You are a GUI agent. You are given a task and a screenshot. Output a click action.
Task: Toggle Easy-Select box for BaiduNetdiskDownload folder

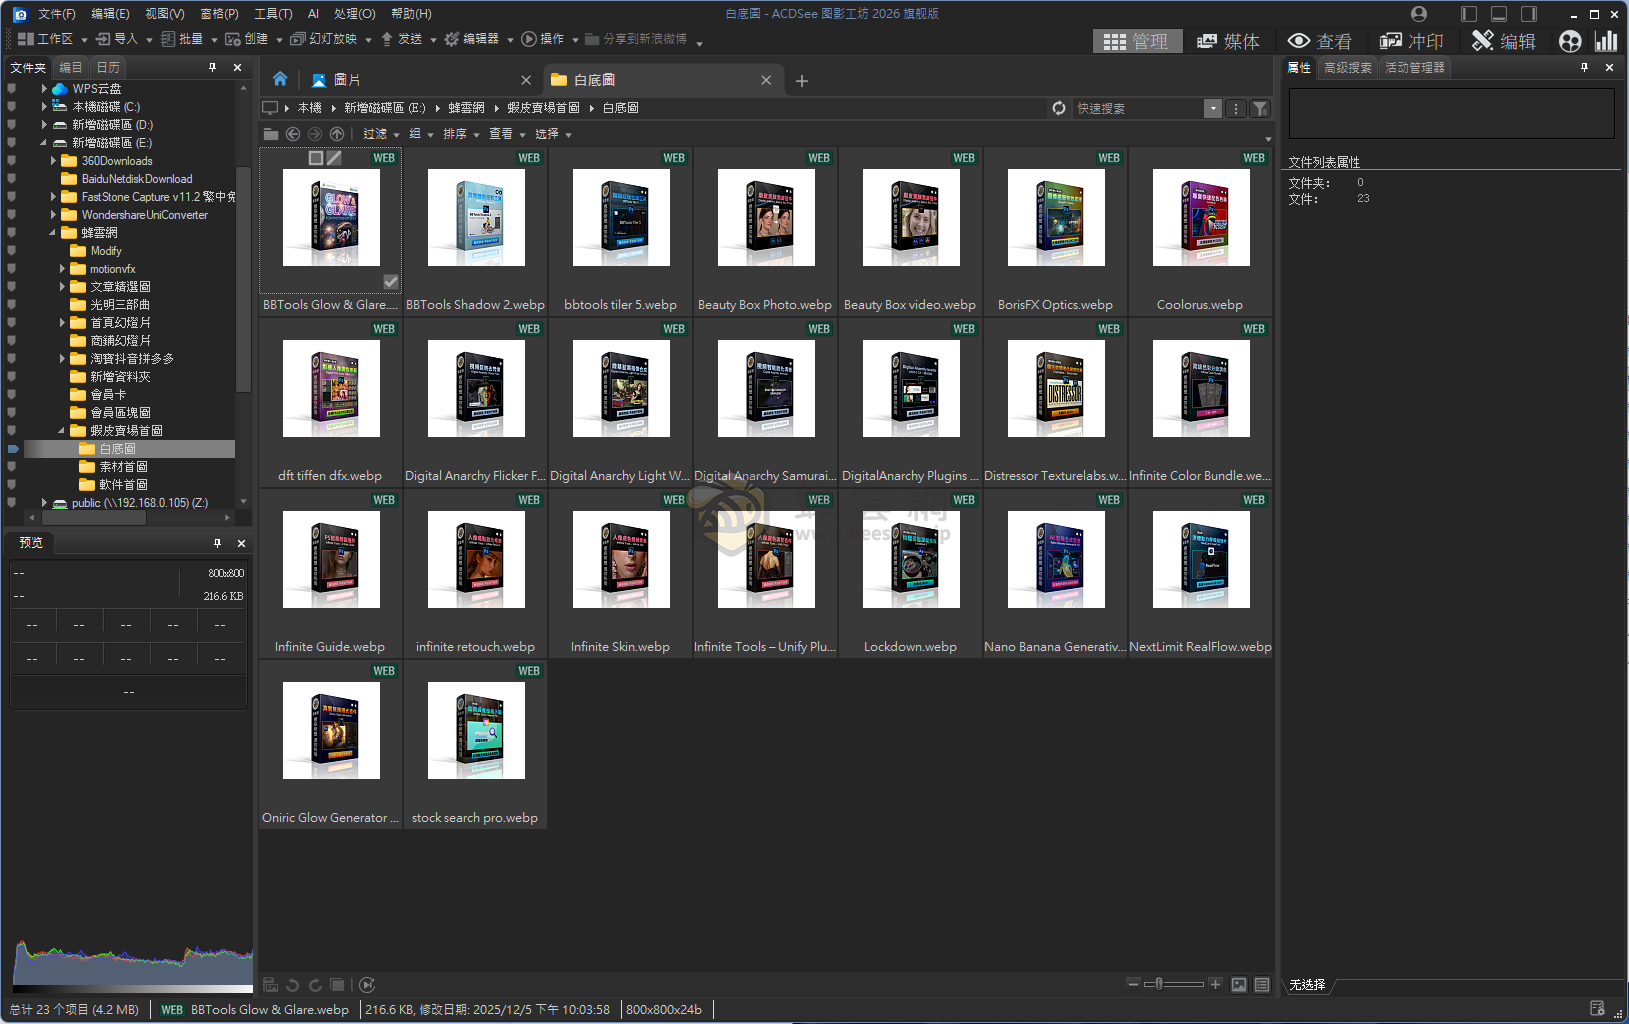[12, 179]
